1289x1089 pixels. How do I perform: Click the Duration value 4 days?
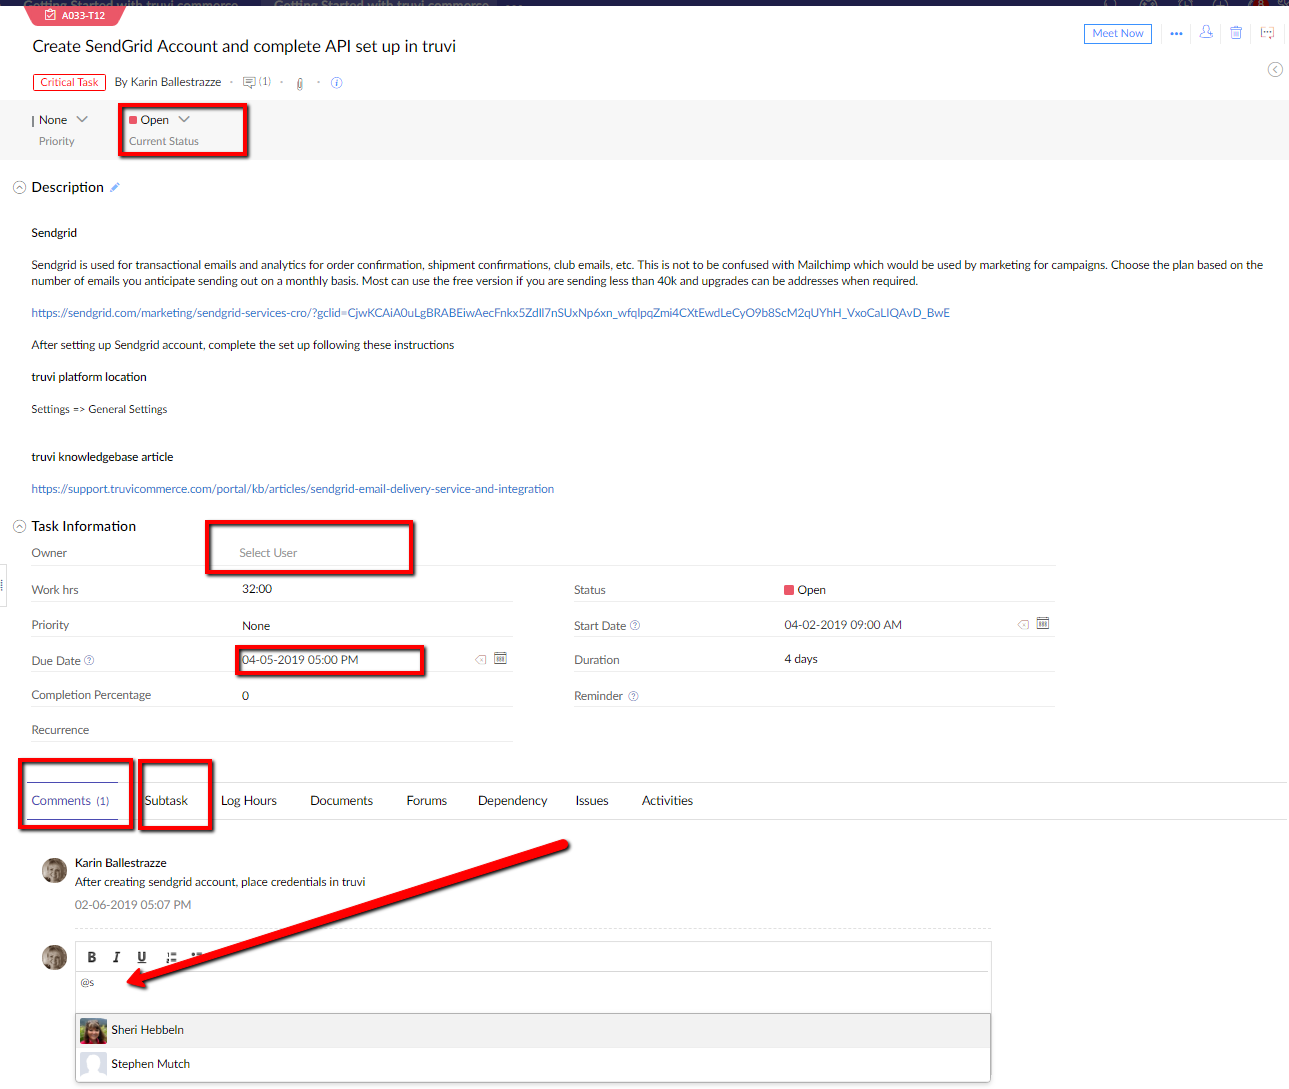(801, 659)
